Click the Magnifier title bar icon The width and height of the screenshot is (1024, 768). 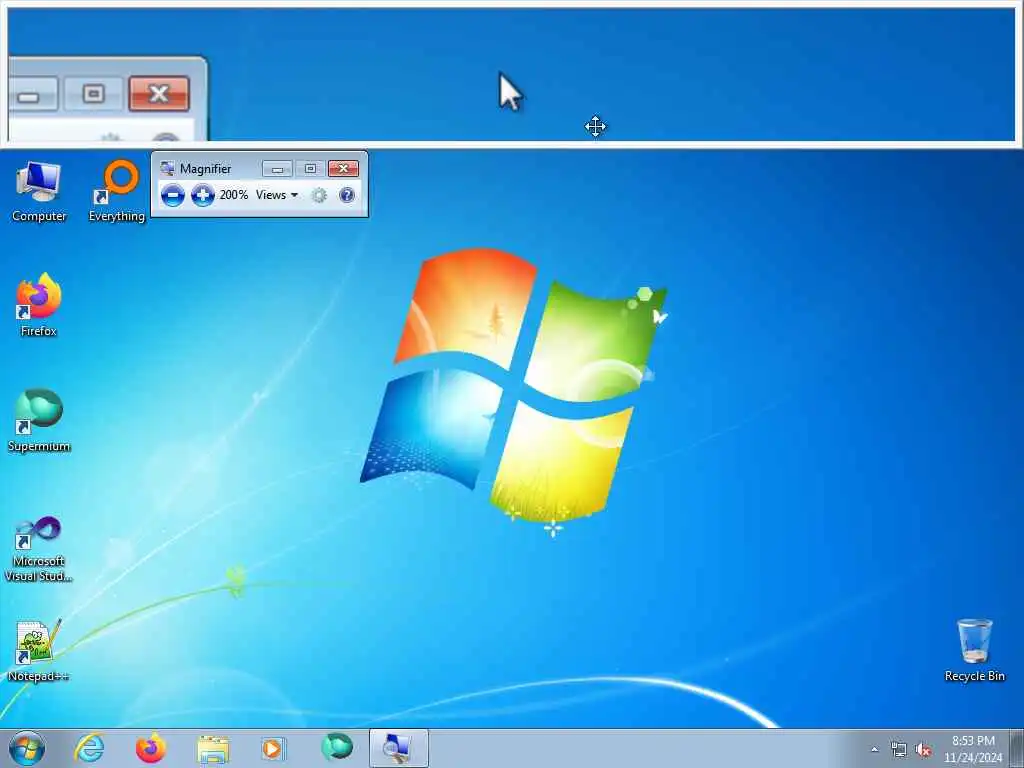coord(167,168)
